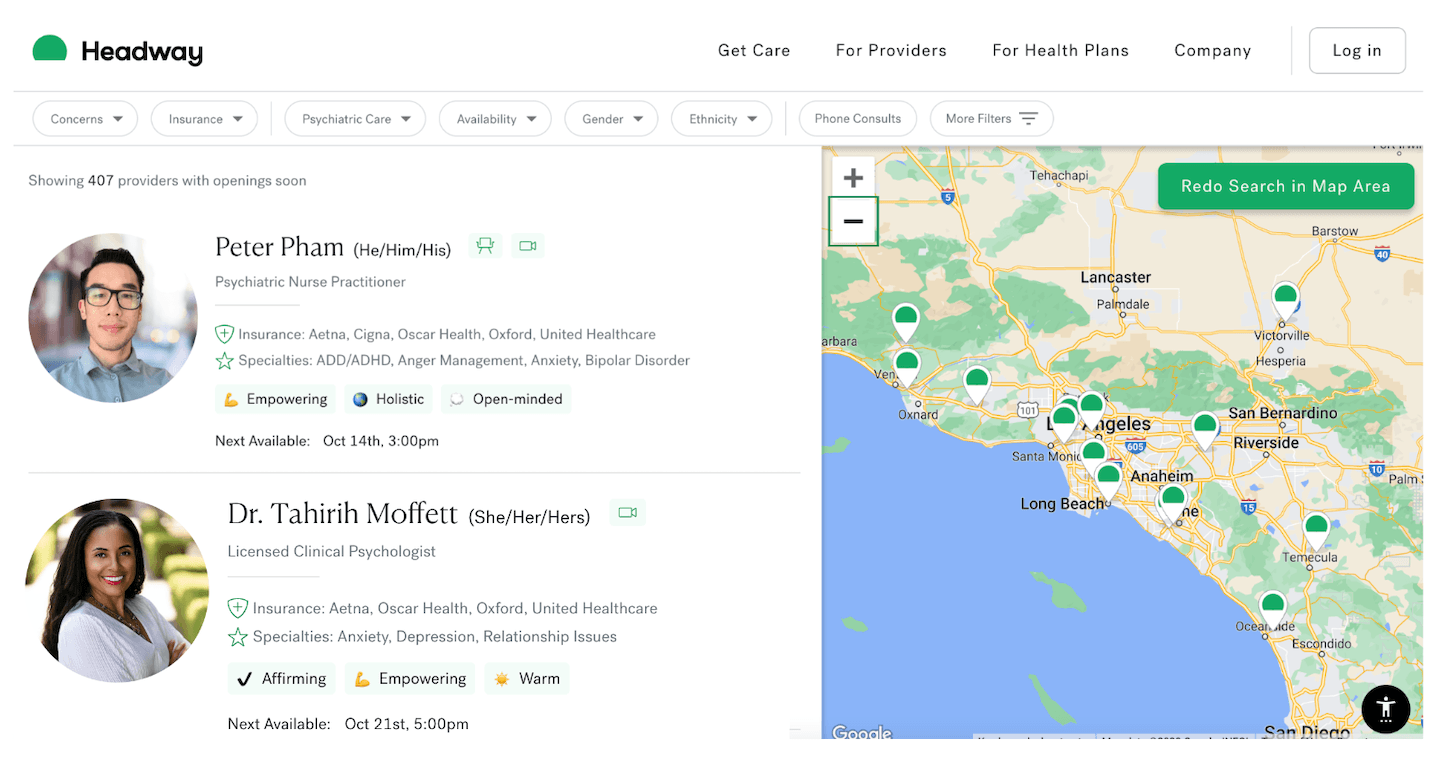Click a green map pin near Los Angeles
This screenshot has height=777, width=1440.
pyautogui.click(x=1091, y=404)
